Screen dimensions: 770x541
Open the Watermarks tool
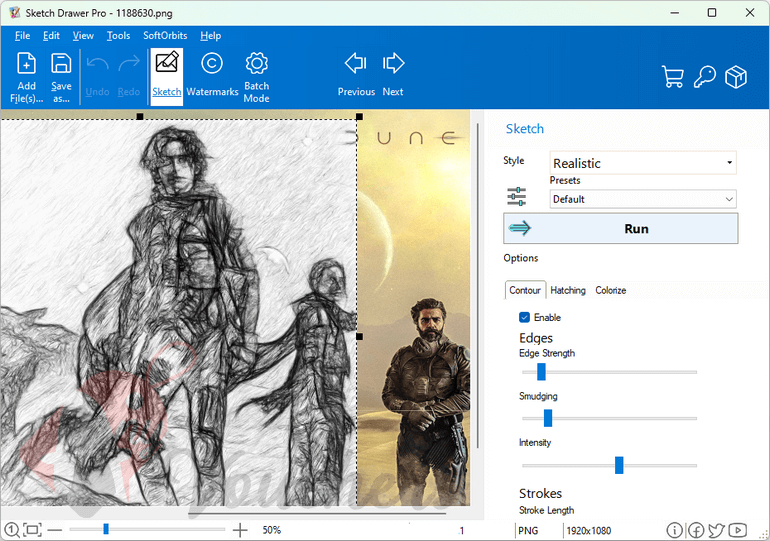pos(212,75)
